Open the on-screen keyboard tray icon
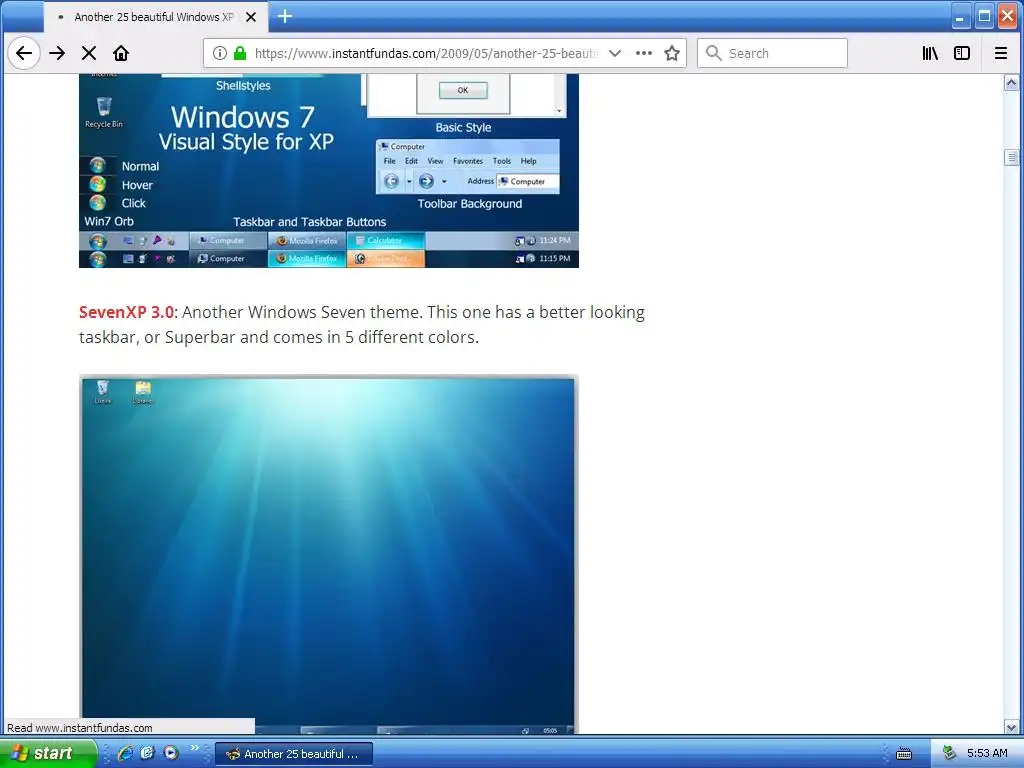Image resolution: width=1024 pixels, height=768 pixels. (904, 754)
